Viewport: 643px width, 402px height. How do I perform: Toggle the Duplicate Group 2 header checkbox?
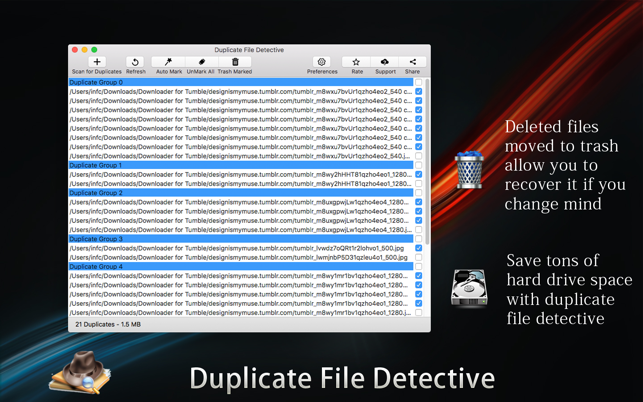coord(419,193)
